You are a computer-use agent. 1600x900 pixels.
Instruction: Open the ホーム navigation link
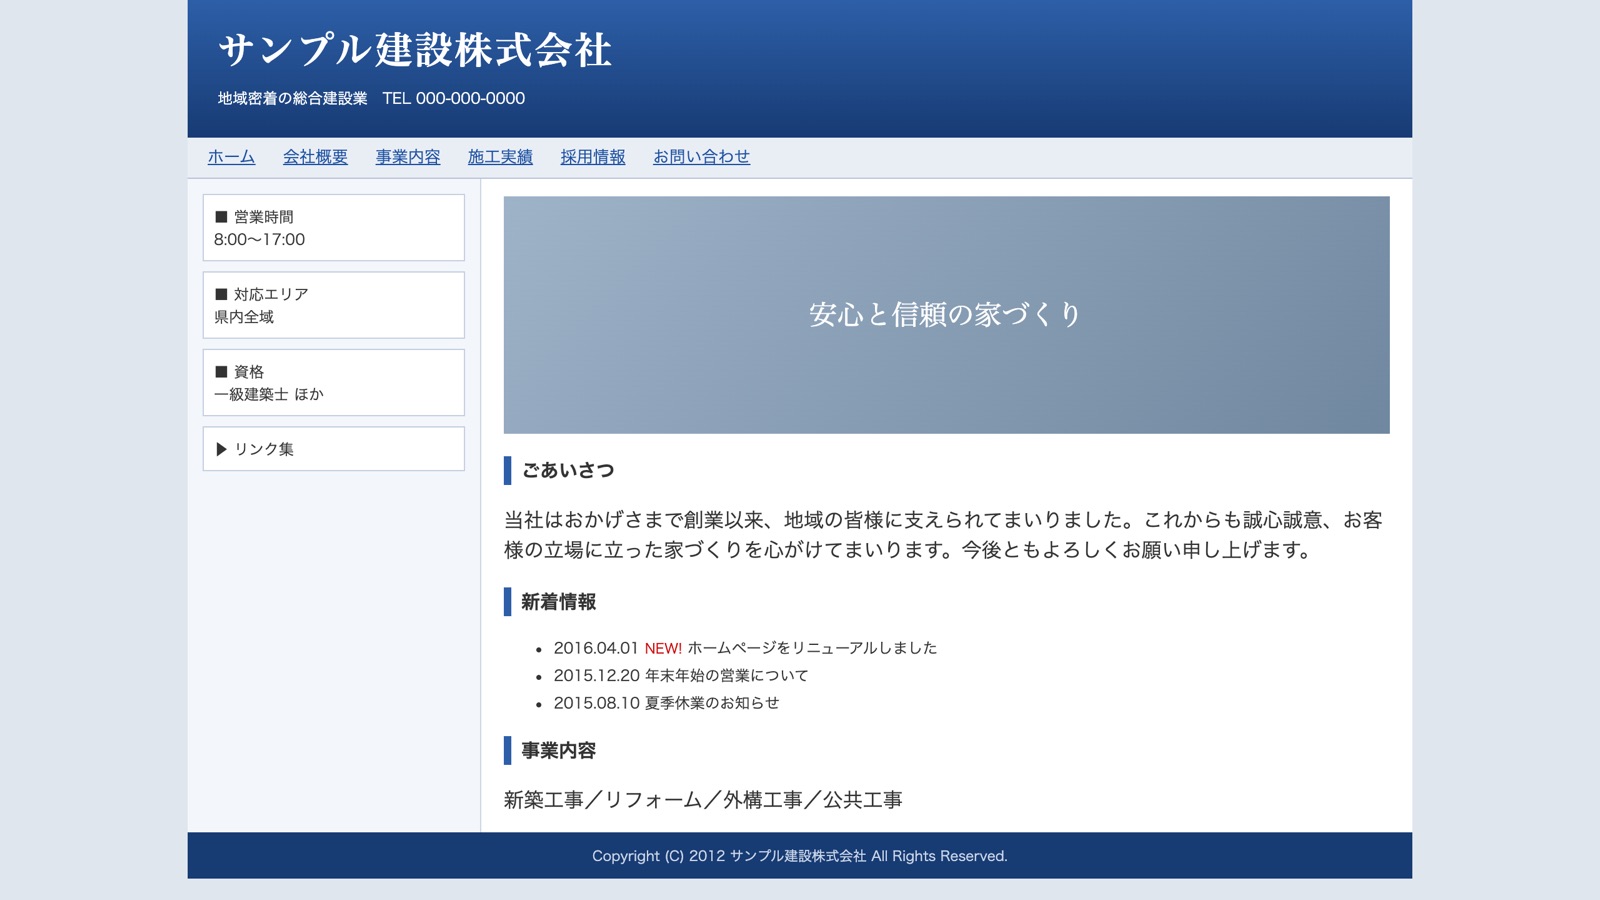coord(231,157)
